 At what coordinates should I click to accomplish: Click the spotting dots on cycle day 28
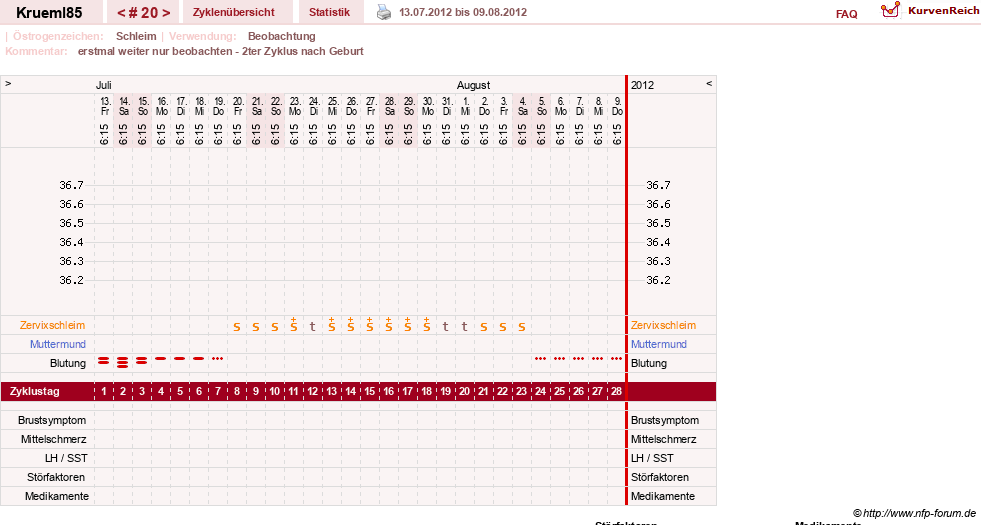pyautogui.click(x=616, y=359)
